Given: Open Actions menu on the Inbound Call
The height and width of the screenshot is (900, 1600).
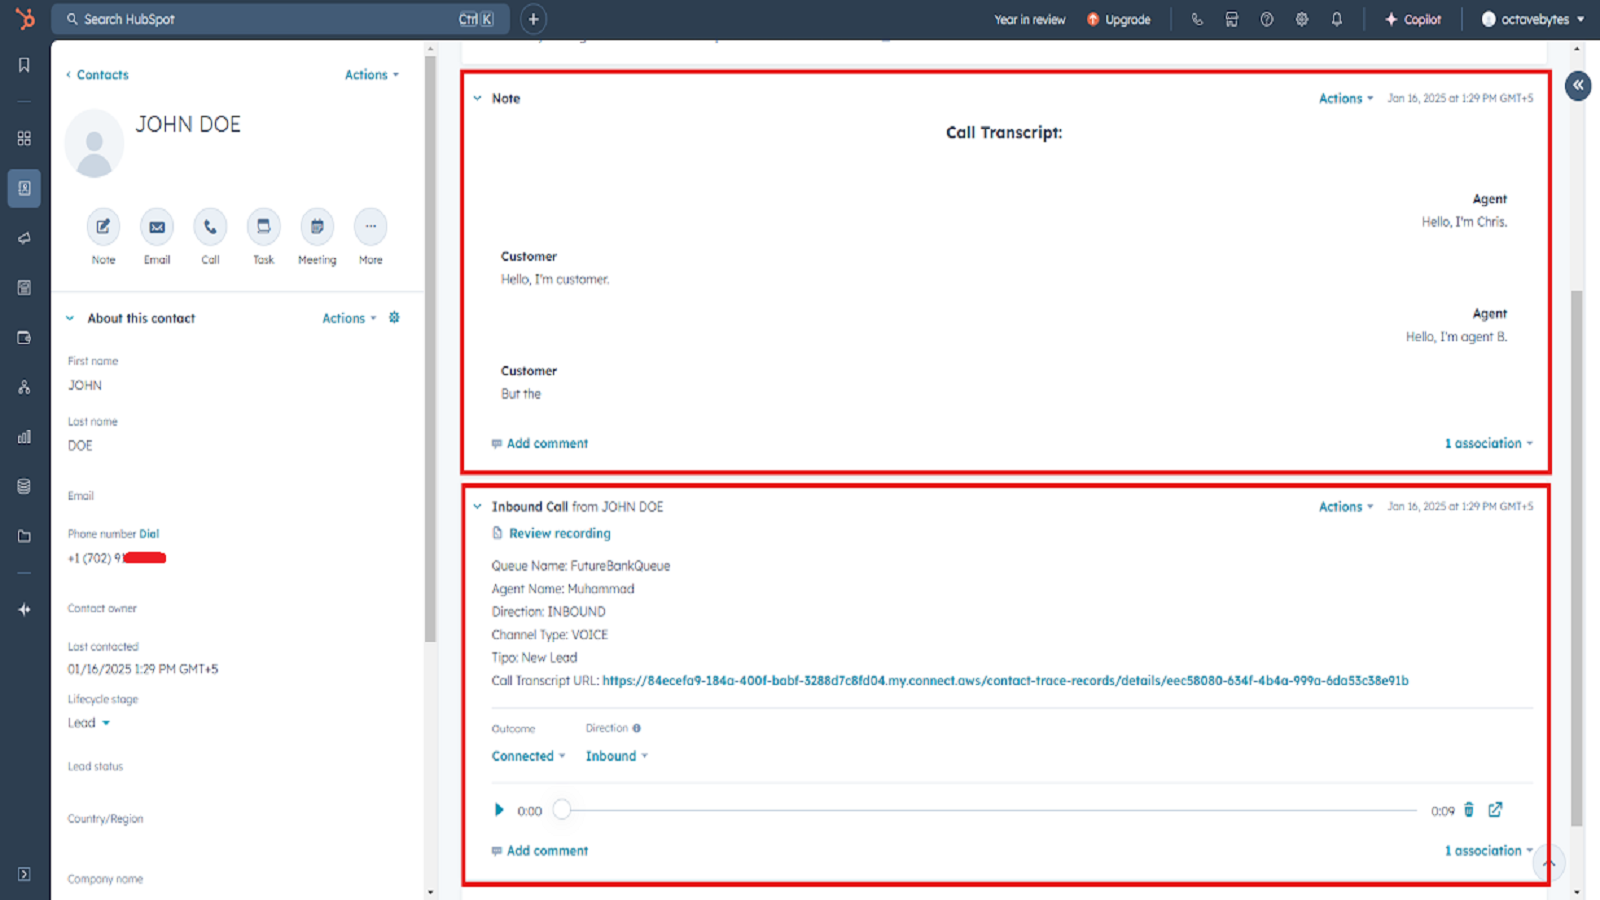Looking at the screenshot, I should tap(1344, 506).
